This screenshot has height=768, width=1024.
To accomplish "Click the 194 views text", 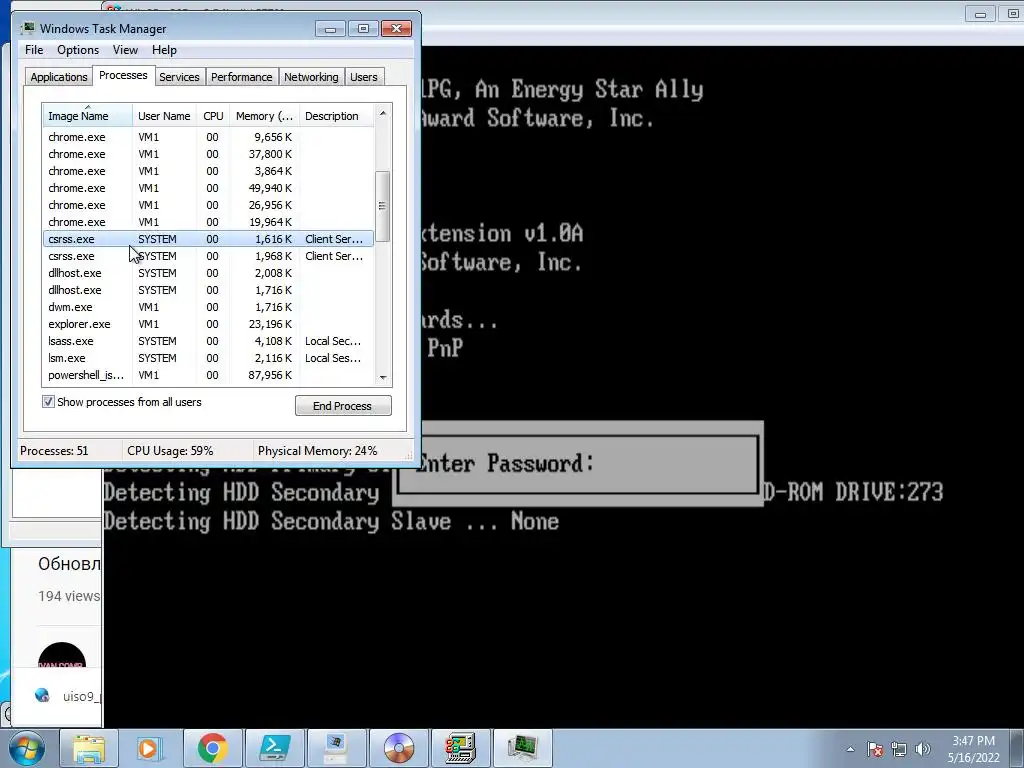I will point(69,596).
